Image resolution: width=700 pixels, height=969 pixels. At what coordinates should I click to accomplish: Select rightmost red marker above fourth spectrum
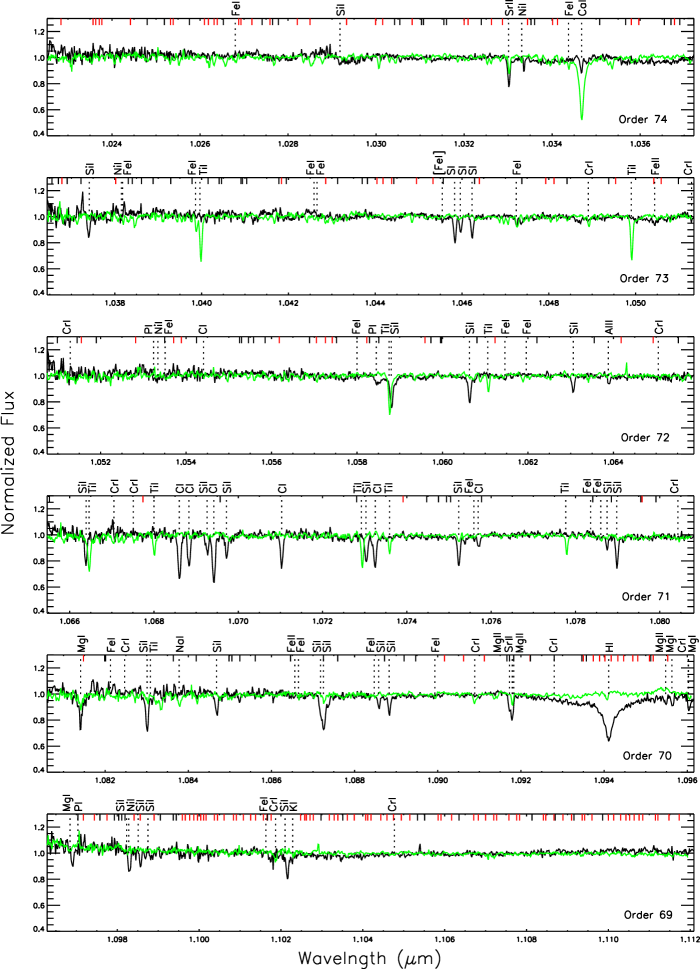(x=642, y=499)
